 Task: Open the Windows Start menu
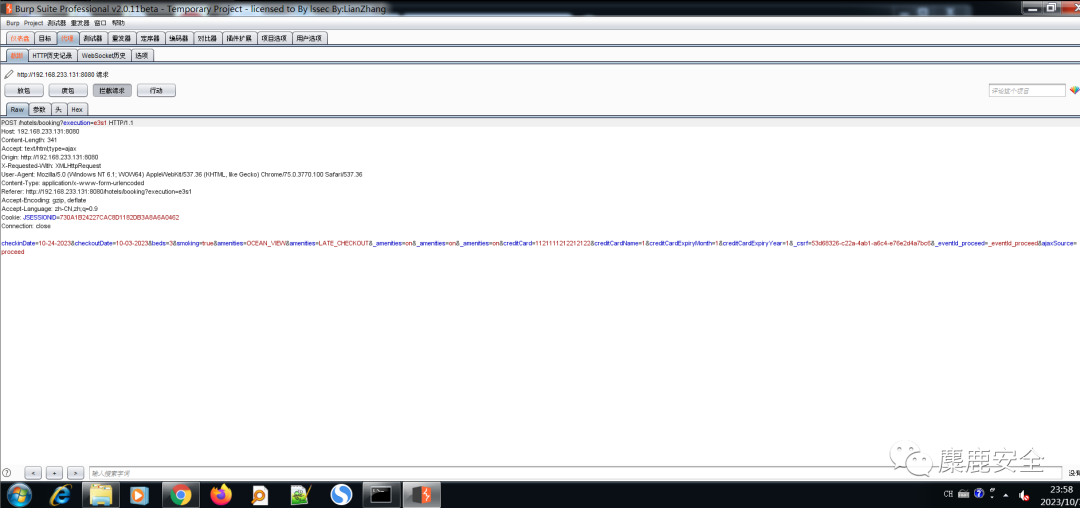click(x=19, y=494)
